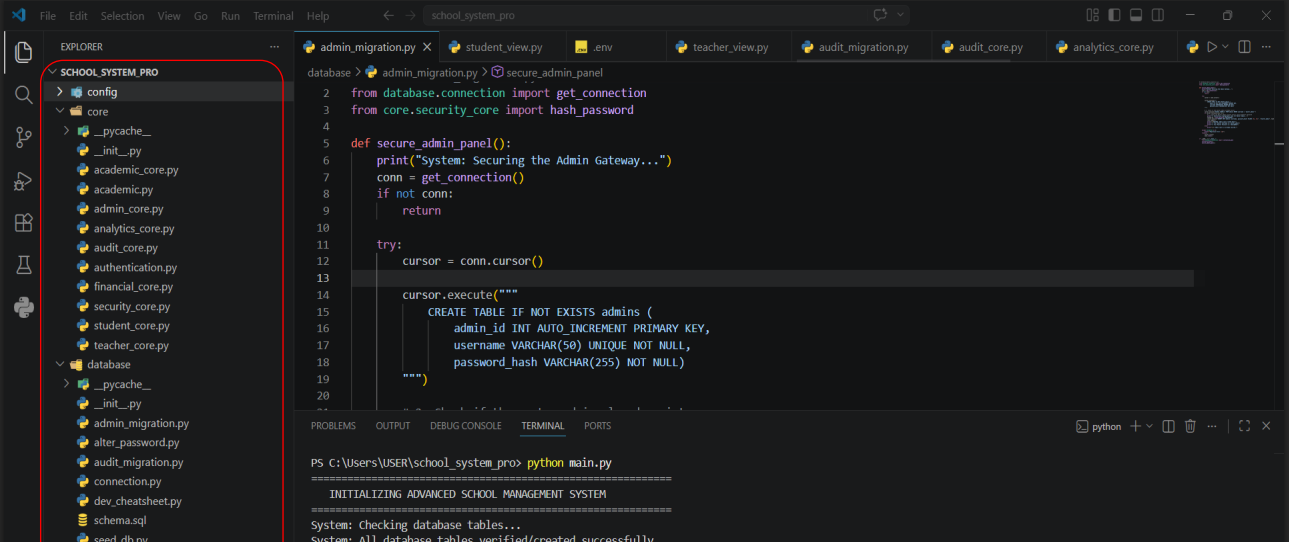Open schema.sql in Explorer tree
Screen dimensions: 1289x542
tap(121, 521)
